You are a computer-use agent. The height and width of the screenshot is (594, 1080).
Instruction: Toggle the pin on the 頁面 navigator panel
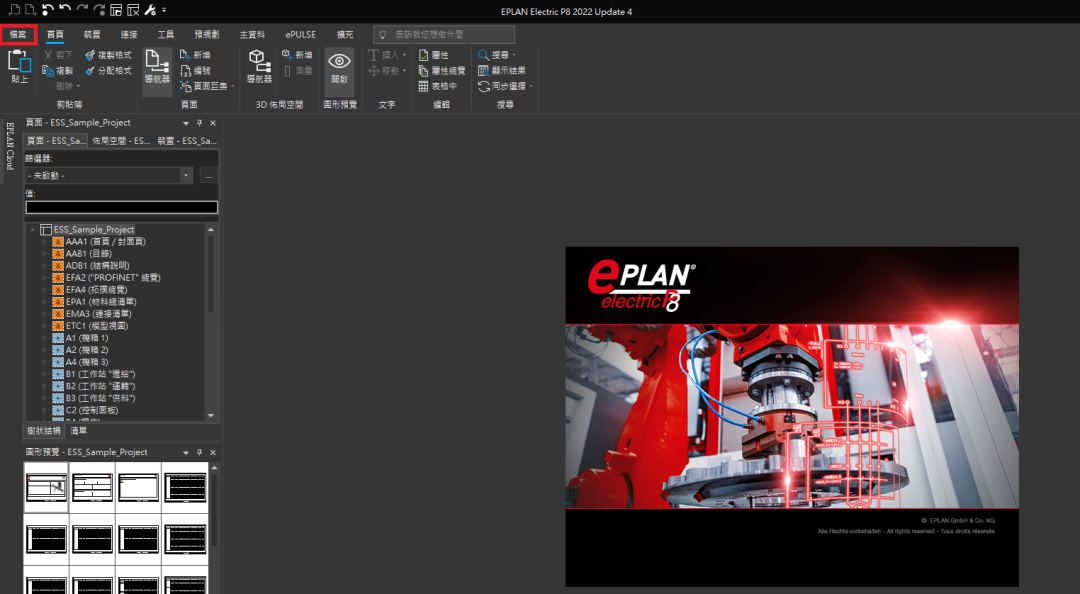click(x=199, y=123)
